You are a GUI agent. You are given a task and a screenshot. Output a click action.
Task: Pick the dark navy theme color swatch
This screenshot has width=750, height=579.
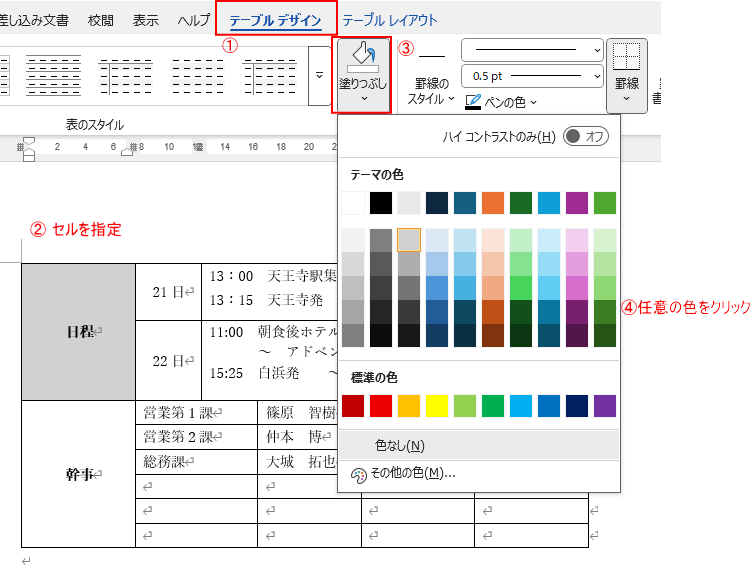(x=437, y=203)
